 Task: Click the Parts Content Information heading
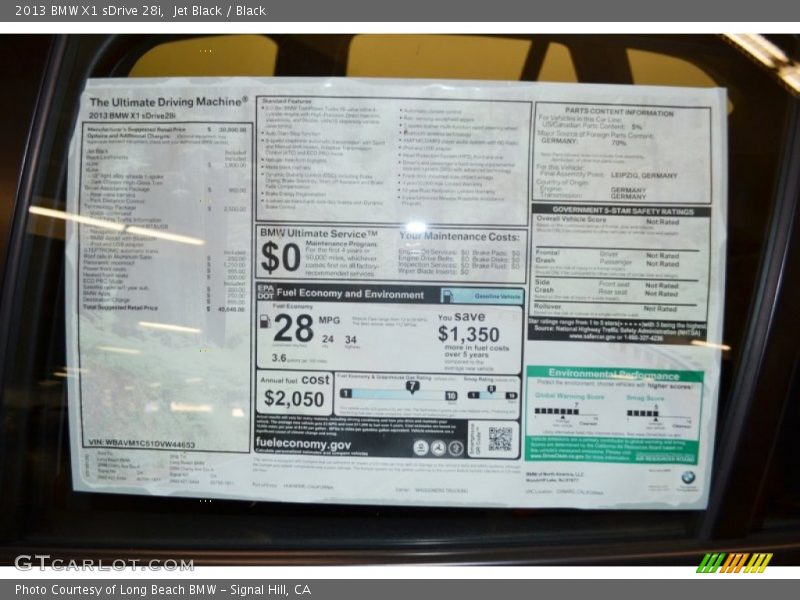pos(618,113)
